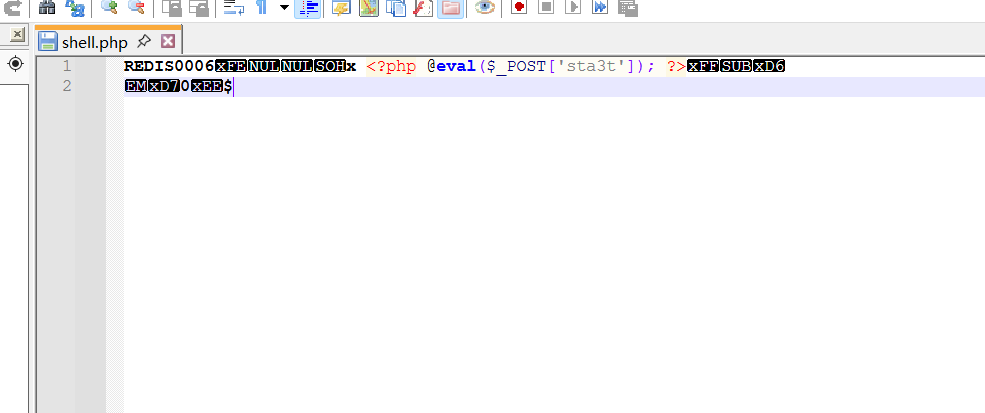Click the xFF character marker
Screen dimensions: 985x413
coord(703,67)
